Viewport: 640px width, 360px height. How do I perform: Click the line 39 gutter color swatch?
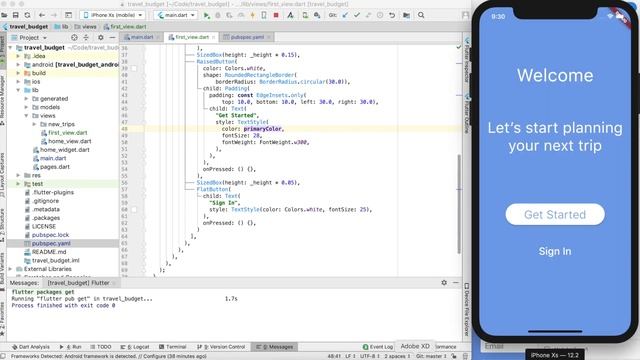[134, 68]
